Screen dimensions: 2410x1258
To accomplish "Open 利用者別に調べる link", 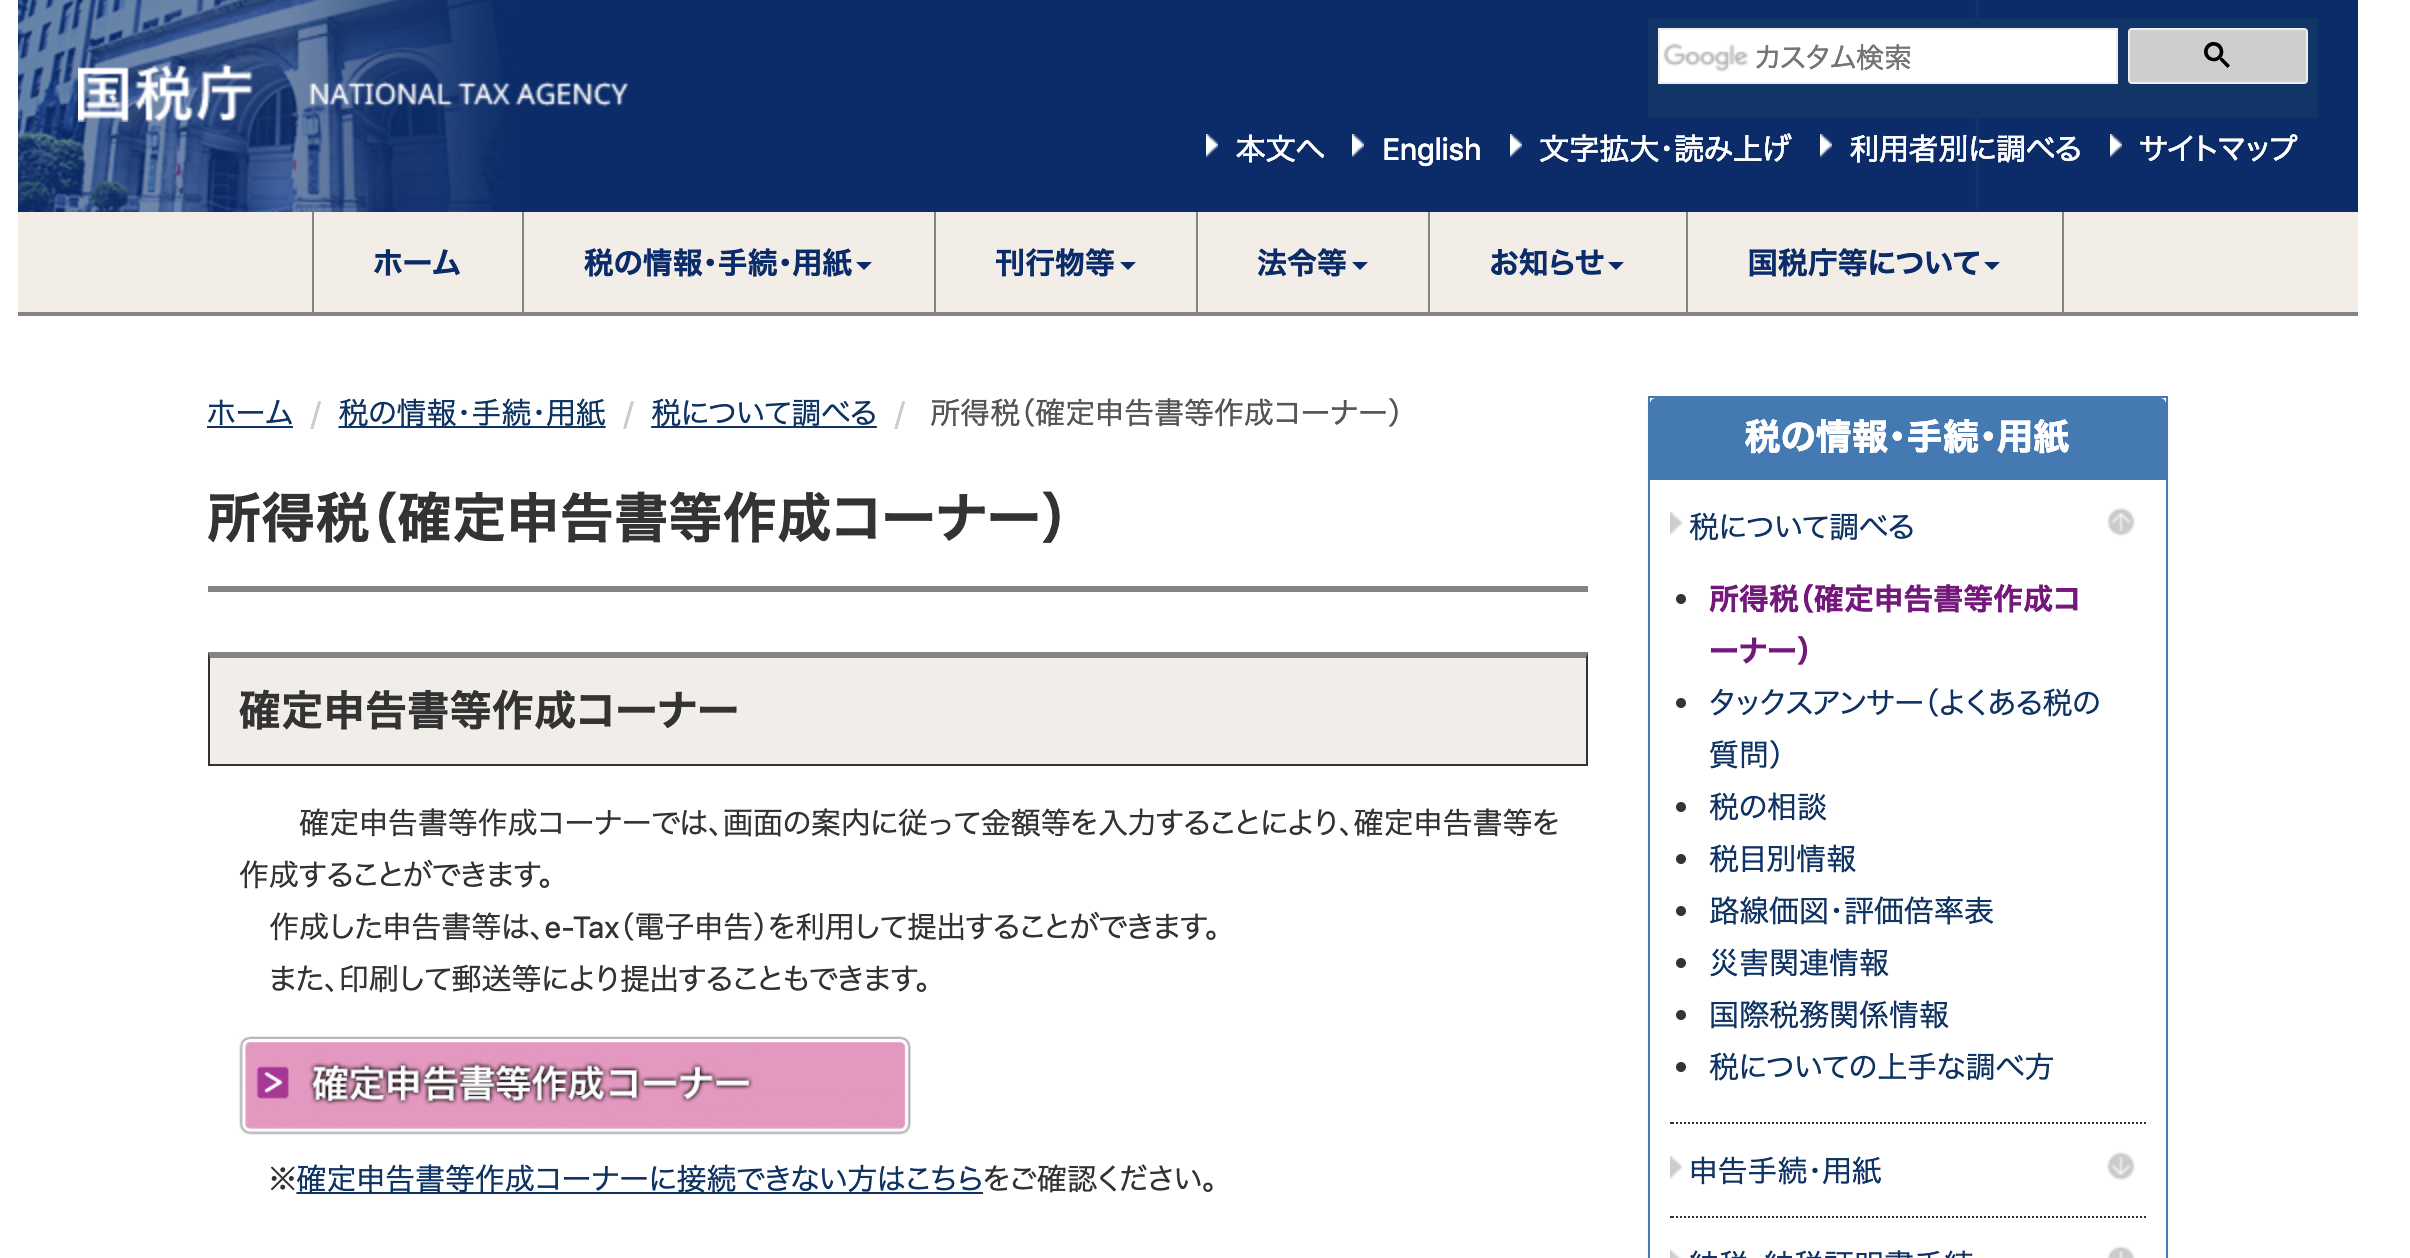I will [x=1965, y=148].
